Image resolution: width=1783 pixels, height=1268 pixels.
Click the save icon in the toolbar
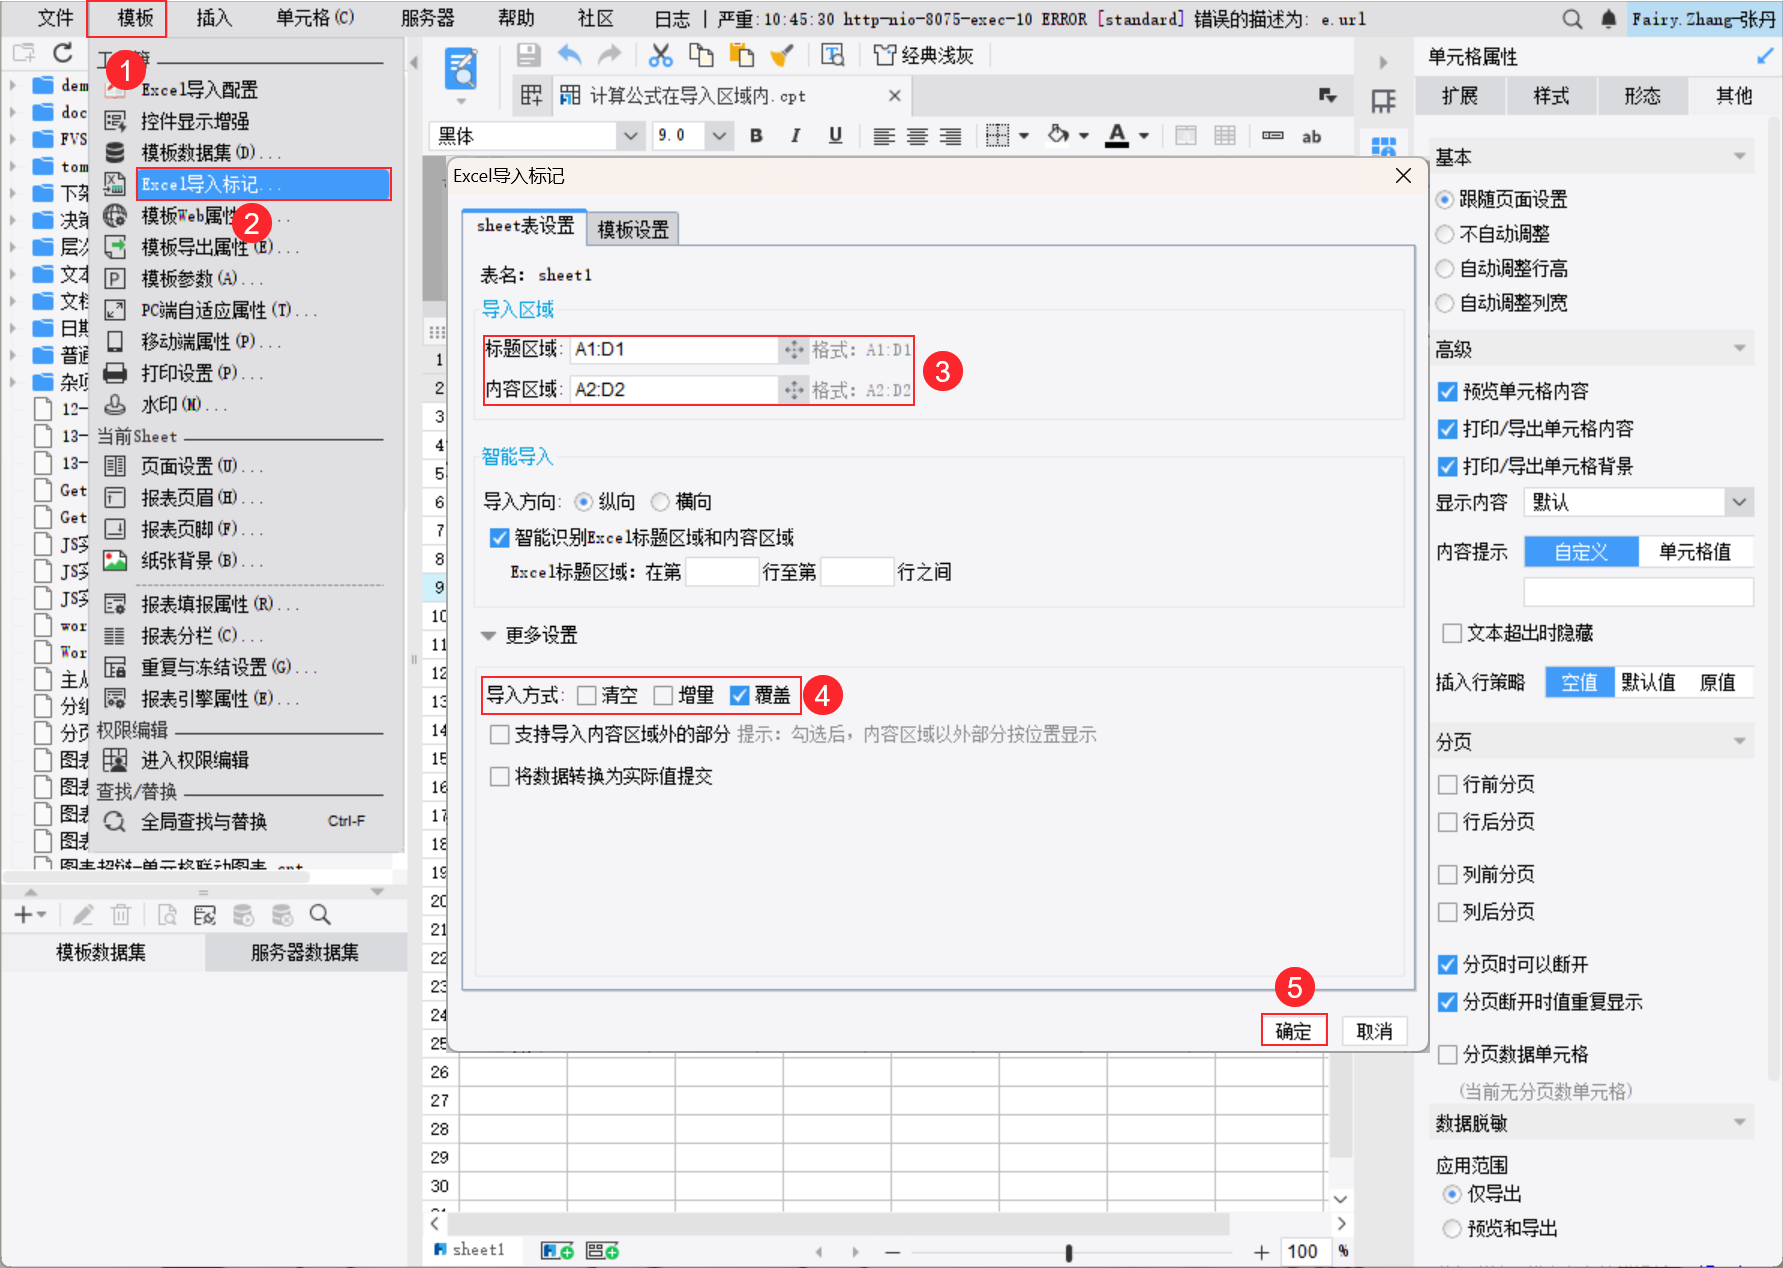click(528, 55)
